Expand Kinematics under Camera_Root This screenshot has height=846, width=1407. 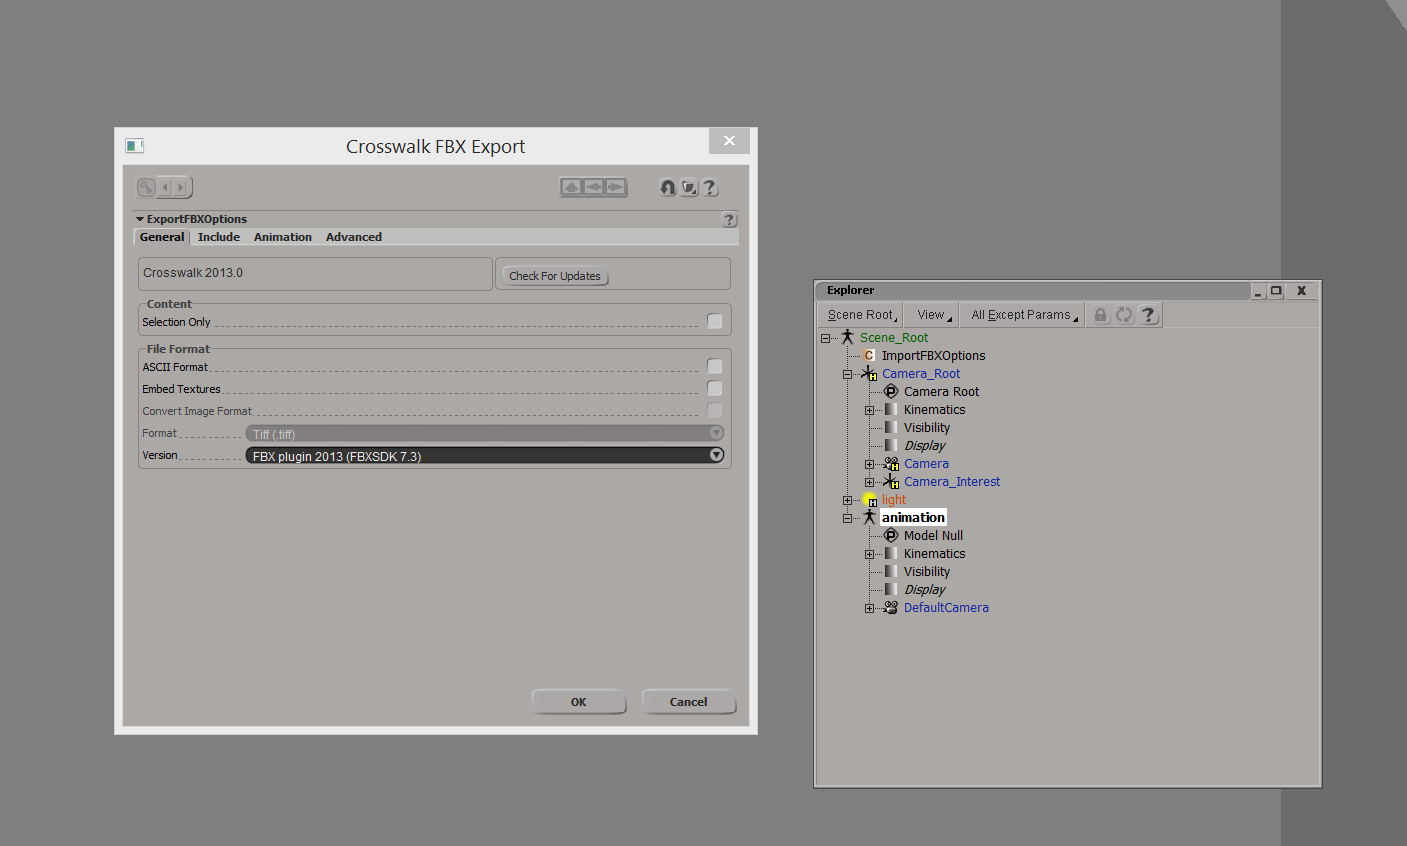tap(870, 410)
